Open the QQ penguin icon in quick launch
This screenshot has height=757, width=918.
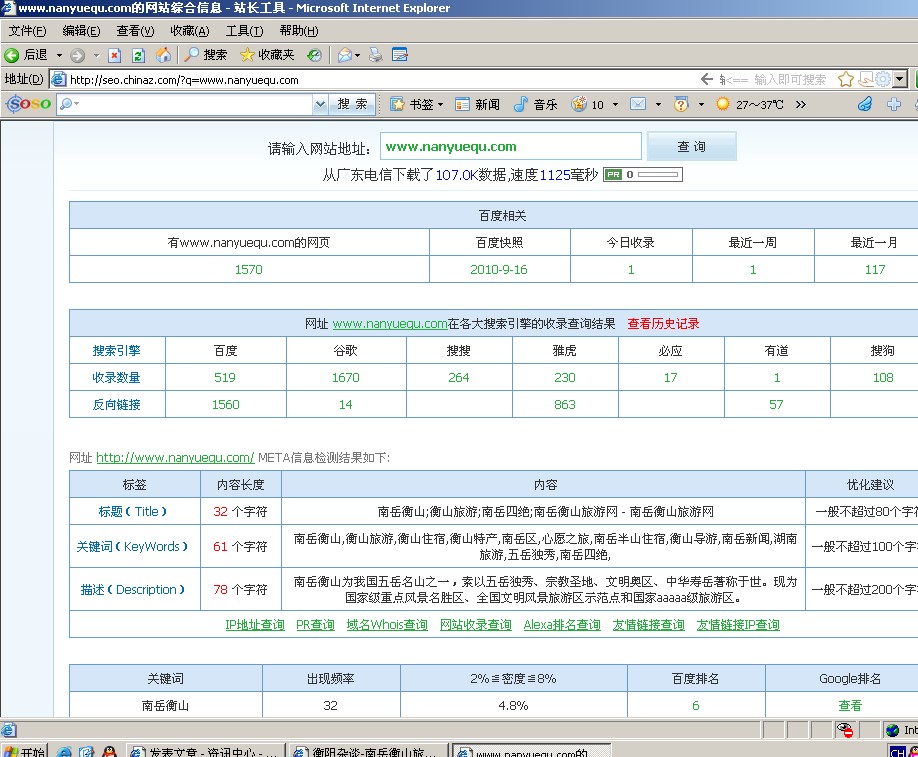[x=109, y=751]
